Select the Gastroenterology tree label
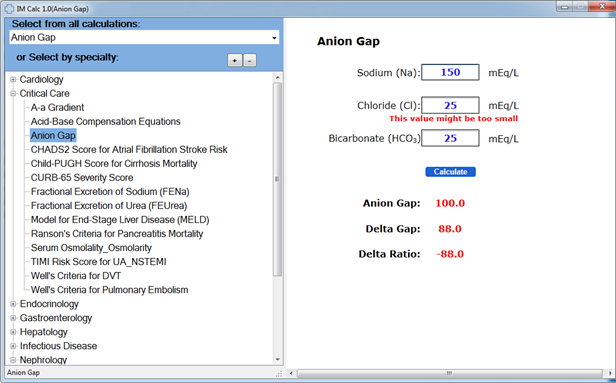The image size is (616, 383). (x=56, y=318)
